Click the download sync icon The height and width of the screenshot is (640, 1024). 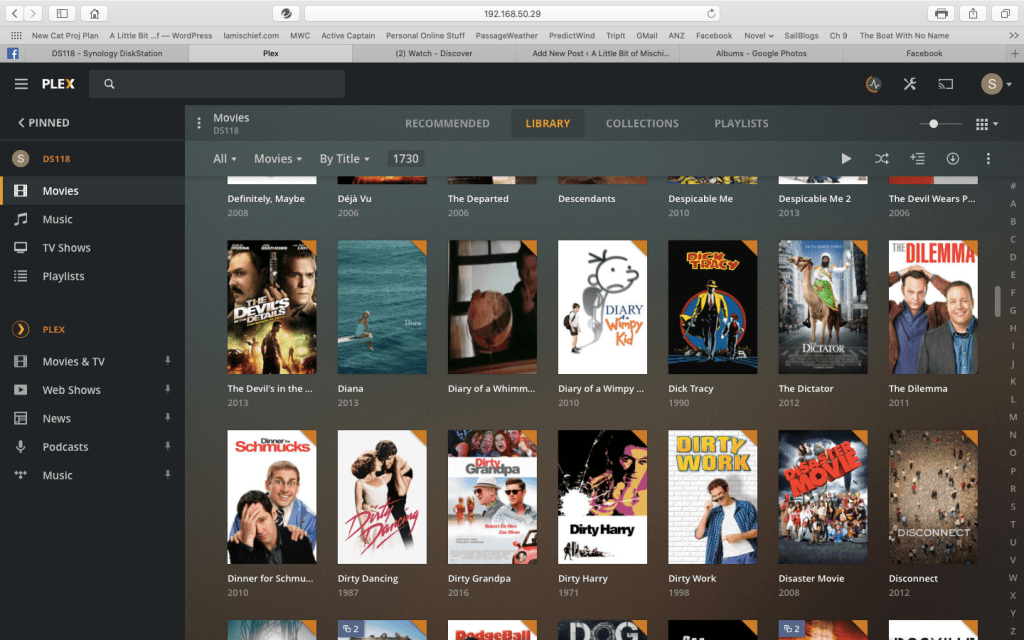pyautogui.click(x=953, y=158)
